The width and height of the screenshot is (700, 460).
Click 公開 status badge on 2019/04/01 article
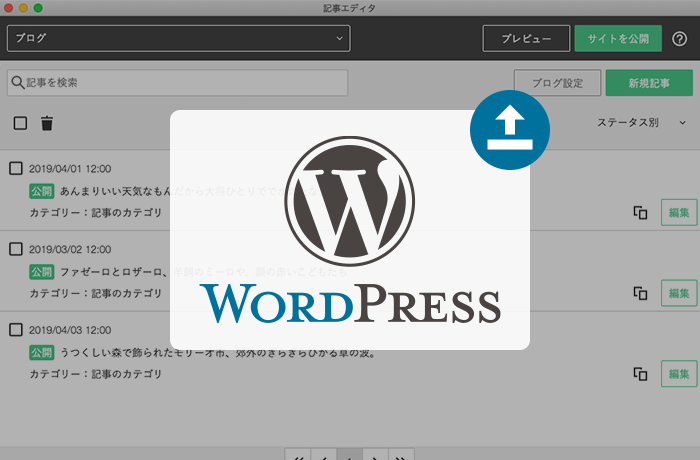pyautogui.click(x=42, y=191)
